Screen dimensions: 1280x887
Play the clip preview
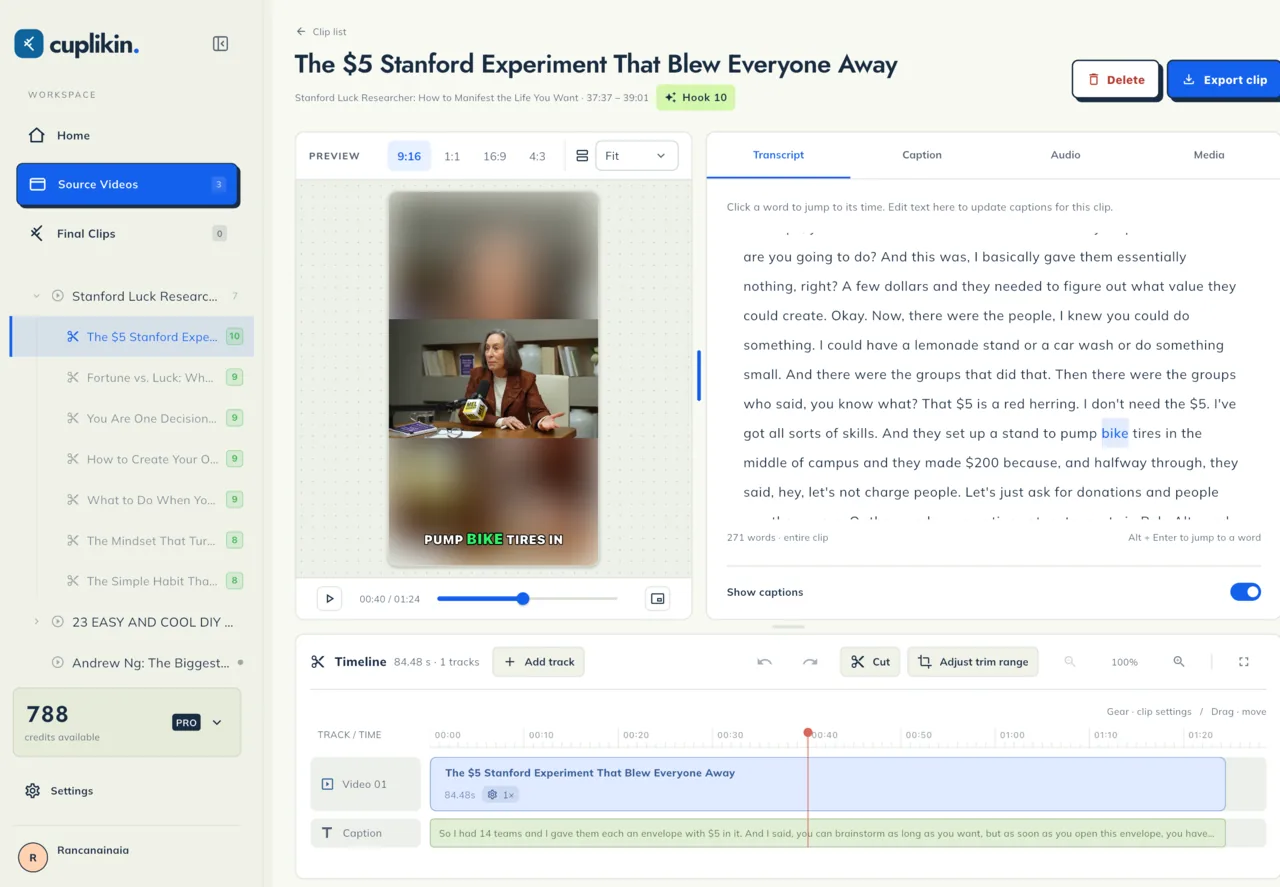[x=329, y=599]
